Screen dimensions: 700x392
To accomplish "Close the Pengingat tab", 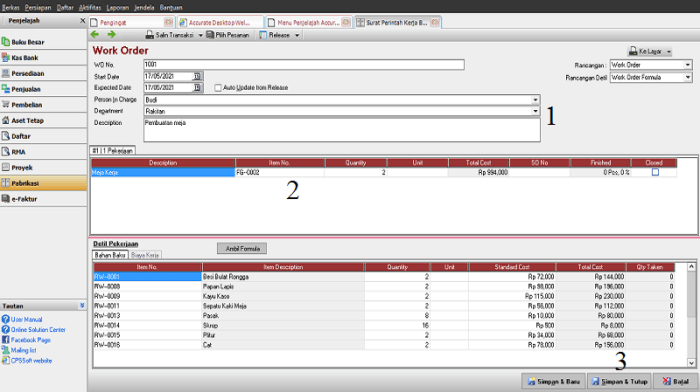I will [168, 22].
